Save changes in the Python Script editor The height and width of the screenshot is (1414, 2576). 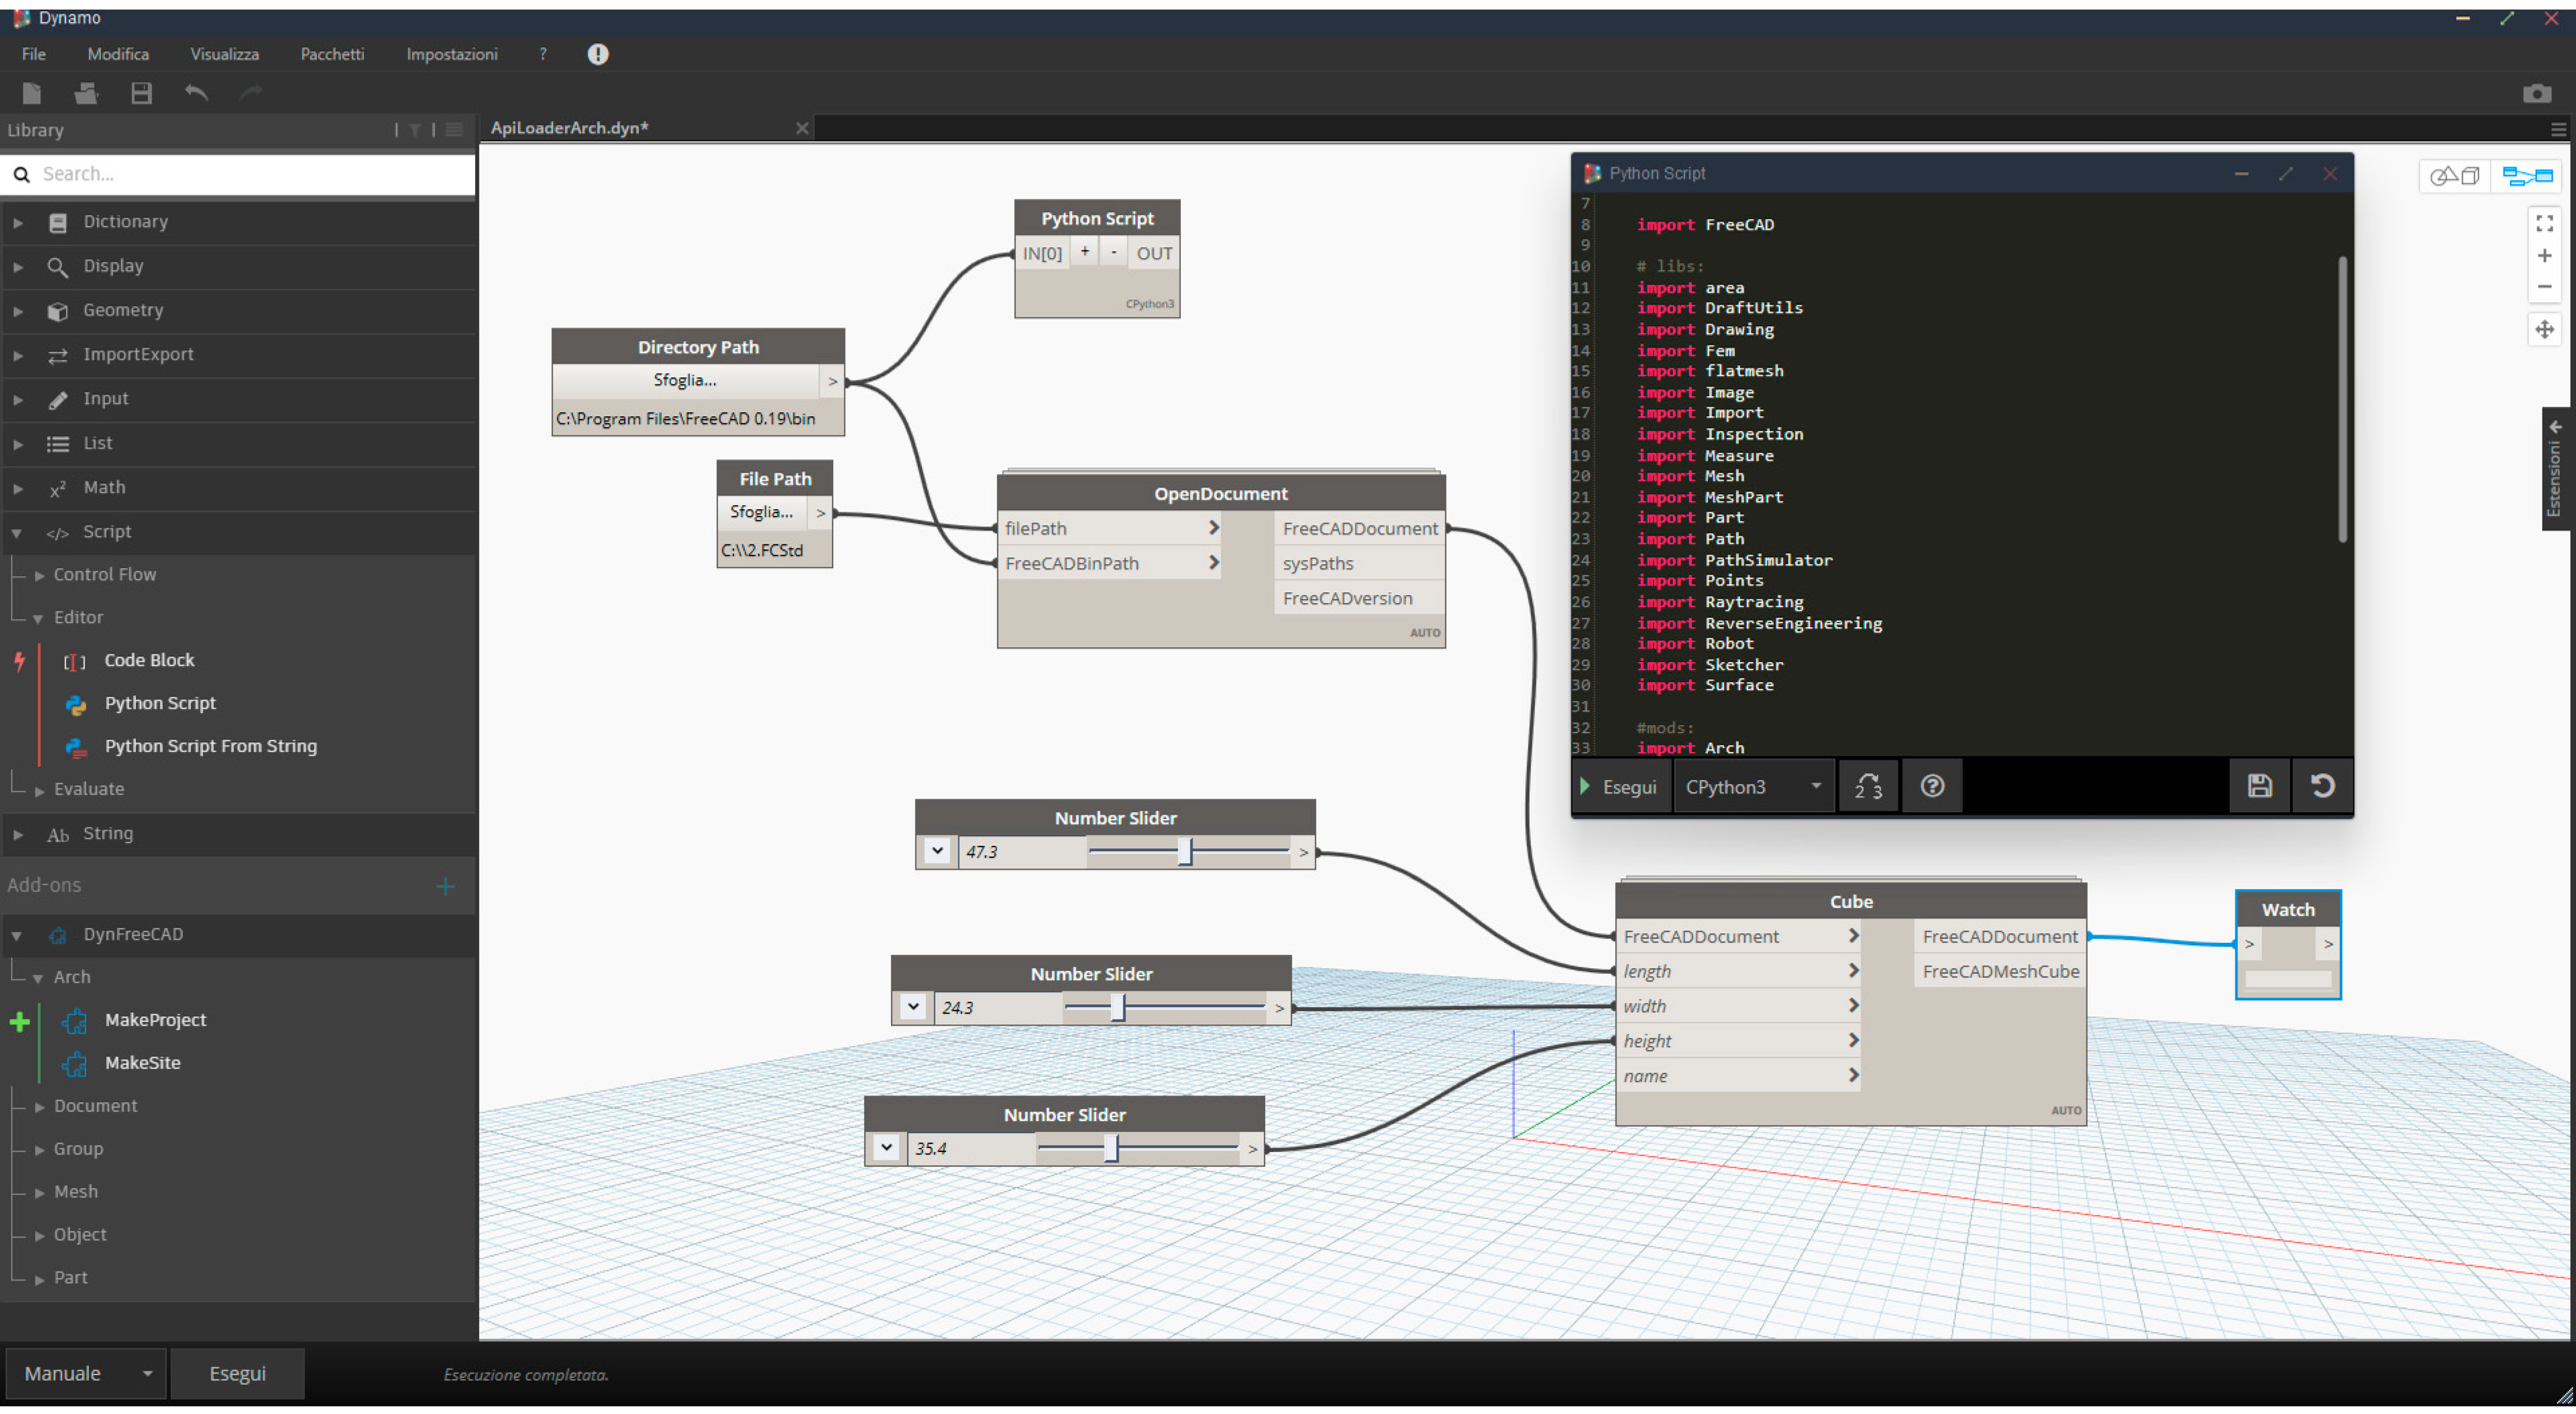click(2259, 786)
